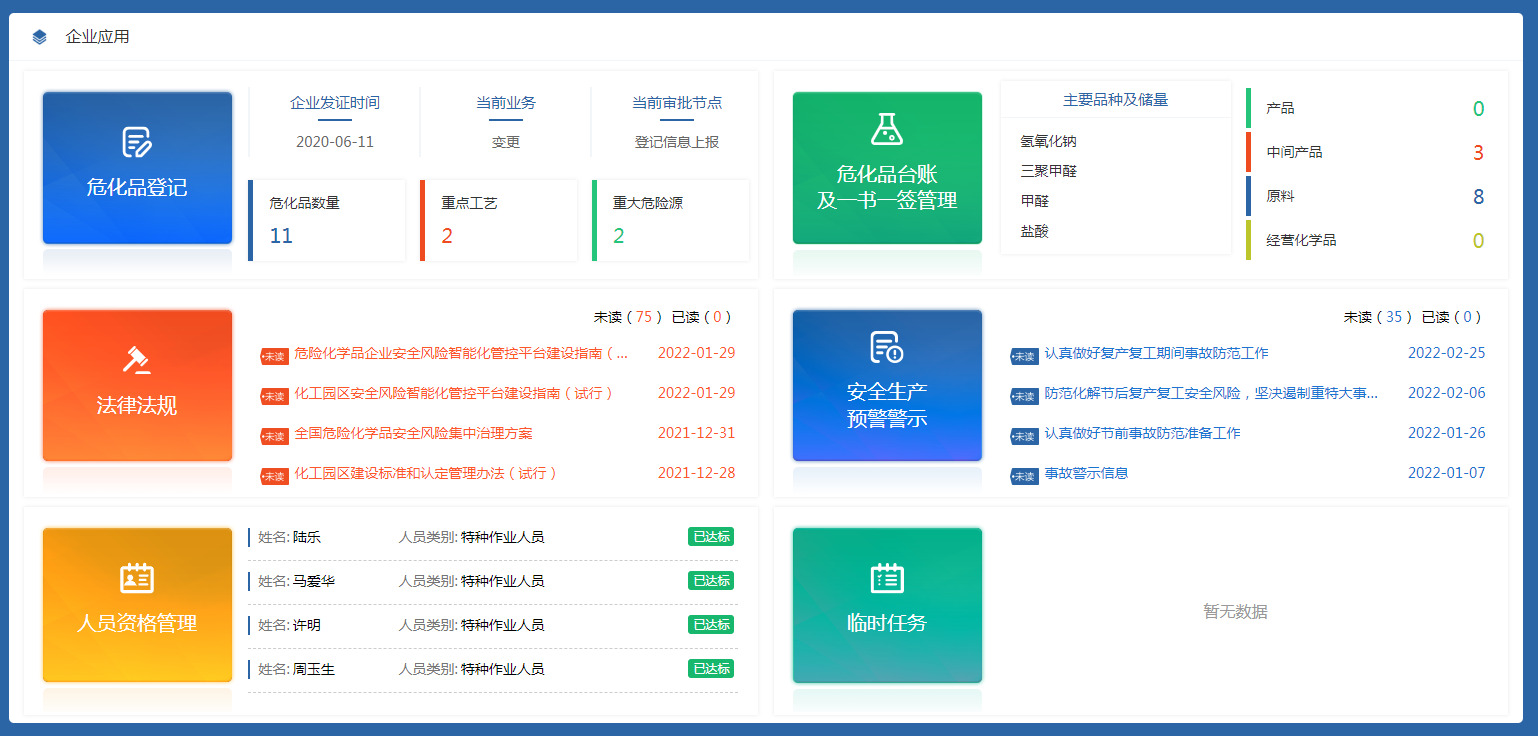Click the checklist icon in 临时任务 tile
This screenshot has width=1539, height=737.
point(887,578)
